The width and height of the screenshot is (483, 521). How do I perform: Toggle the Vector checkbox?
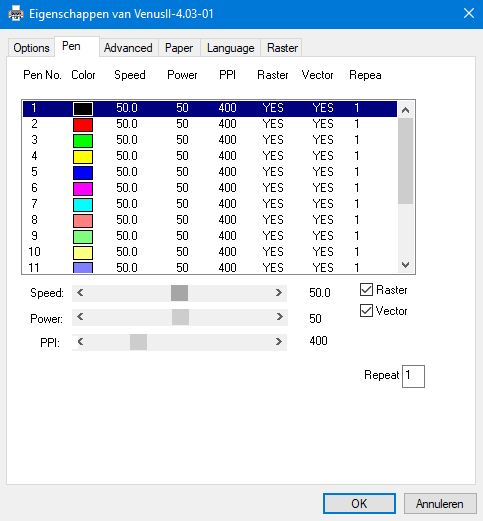point(366,311)
